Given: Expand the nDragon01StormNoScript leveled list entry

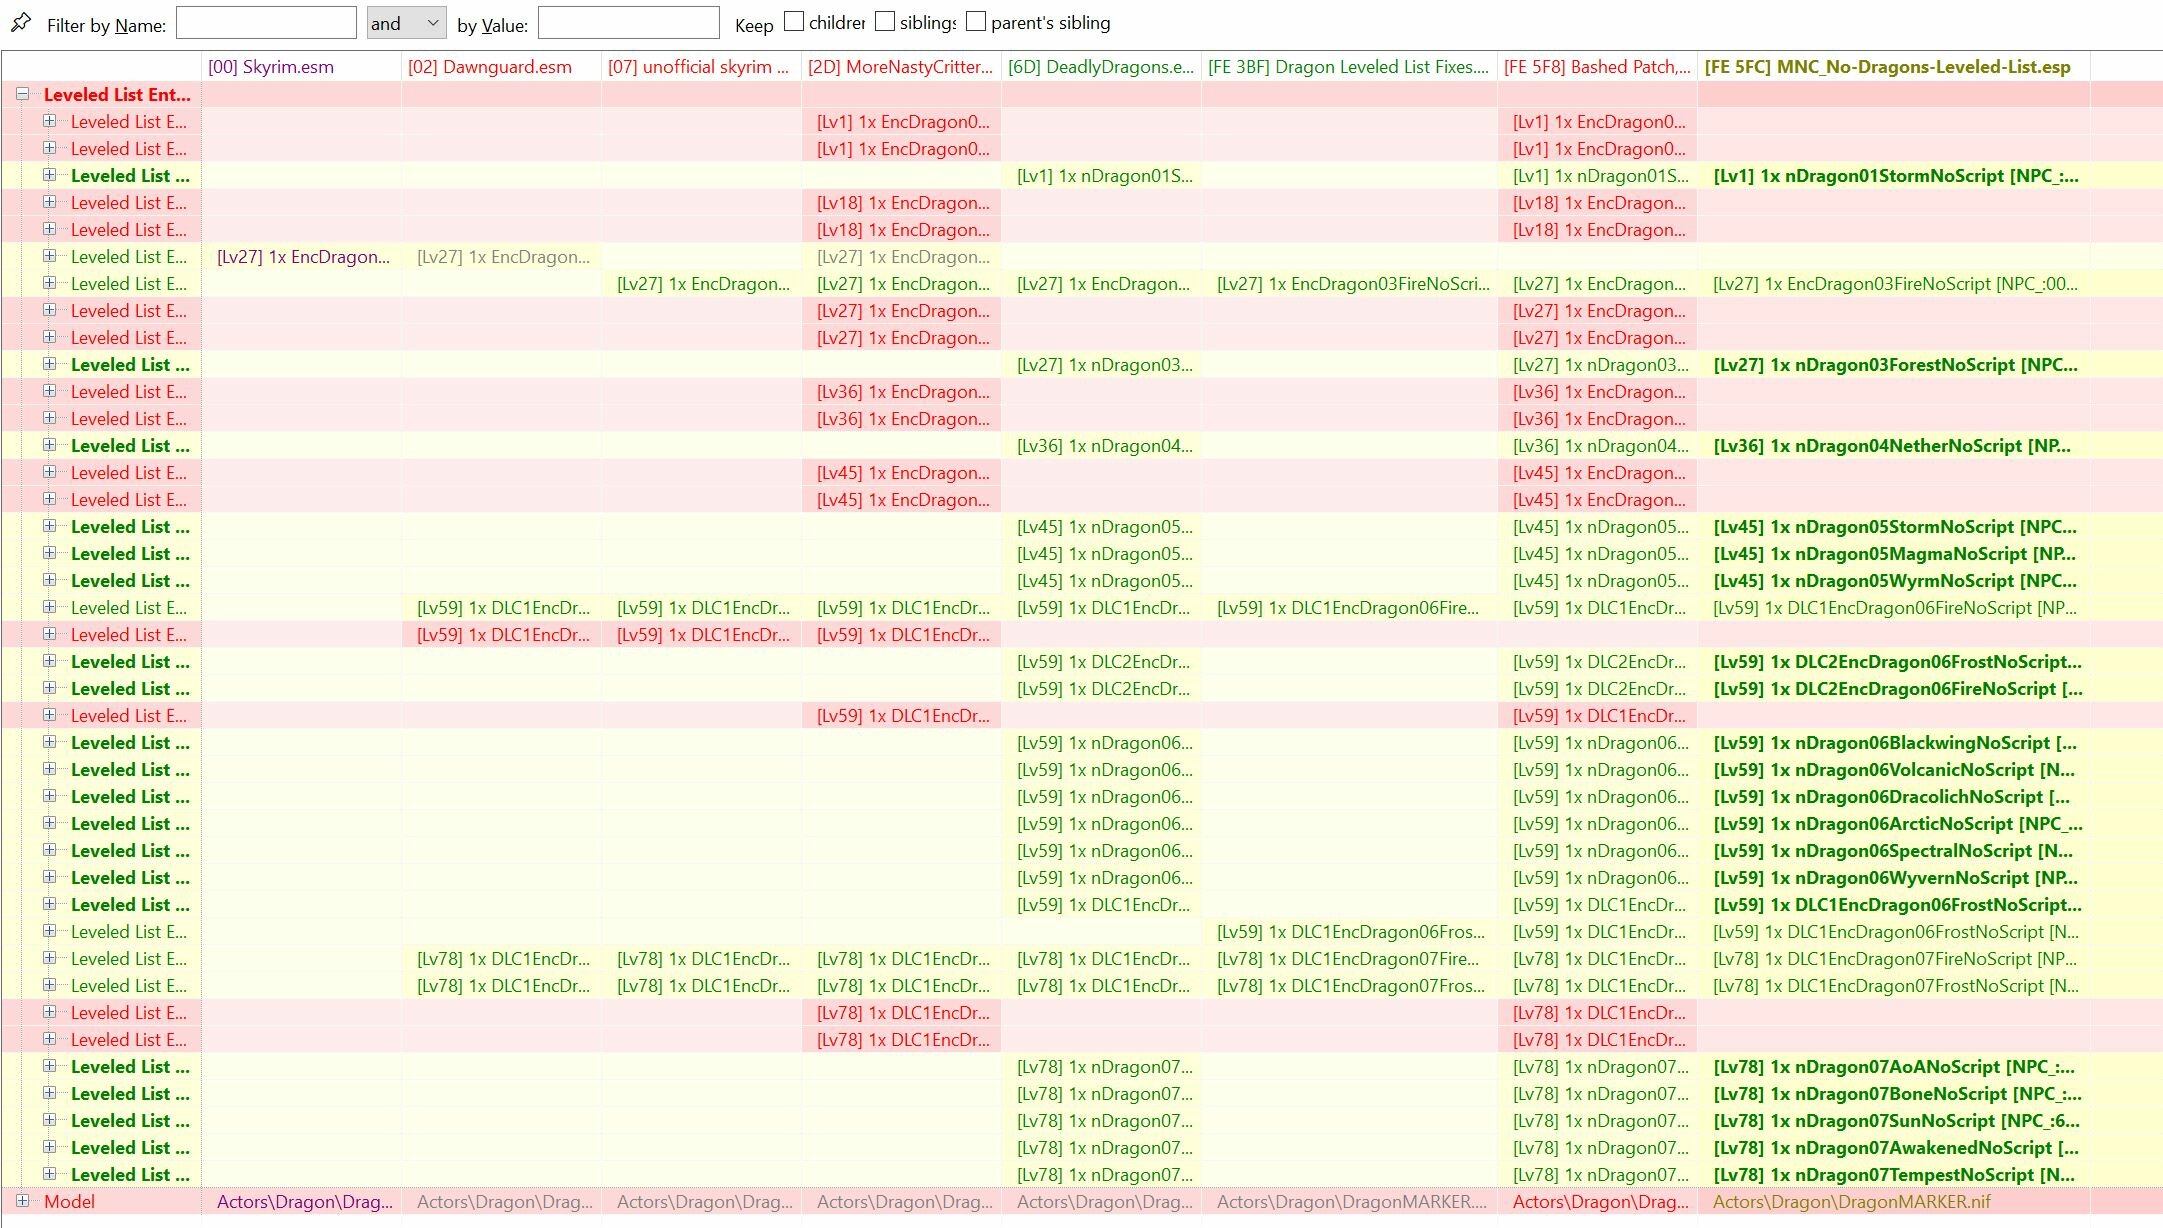Looking at the screenshot, I should pos(49,175).
